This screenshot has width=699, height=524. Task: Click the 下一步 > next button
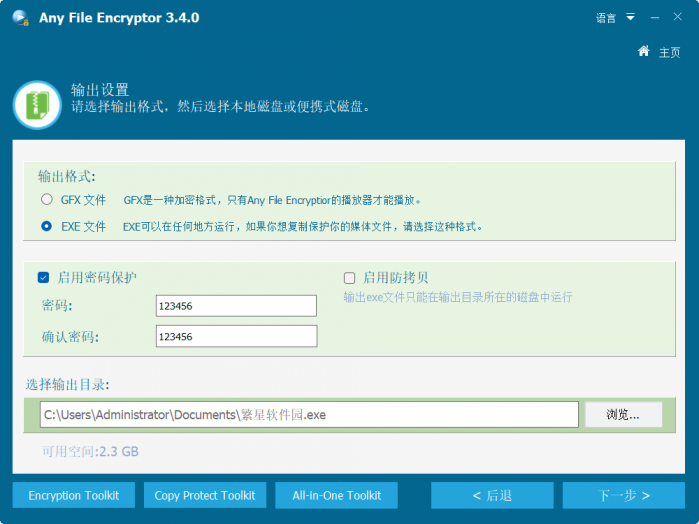pos(624,495)
